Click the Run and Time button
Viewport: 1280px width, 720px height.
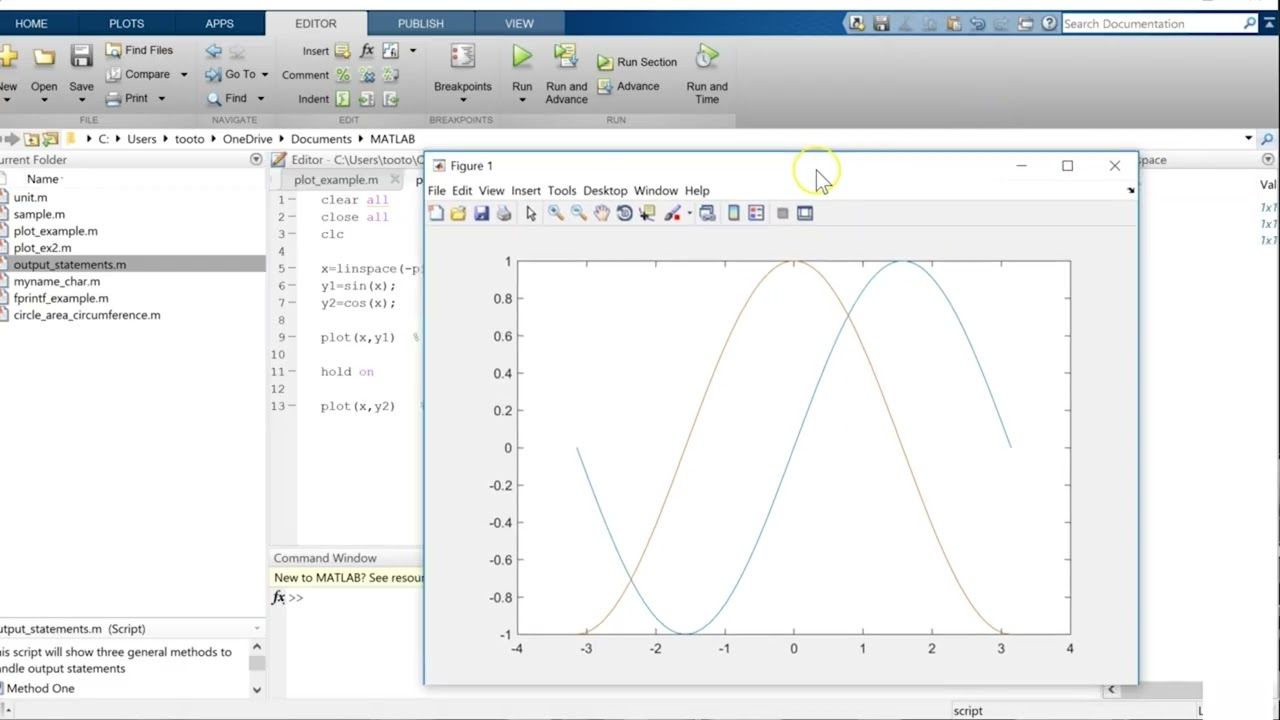coord(707,73)
